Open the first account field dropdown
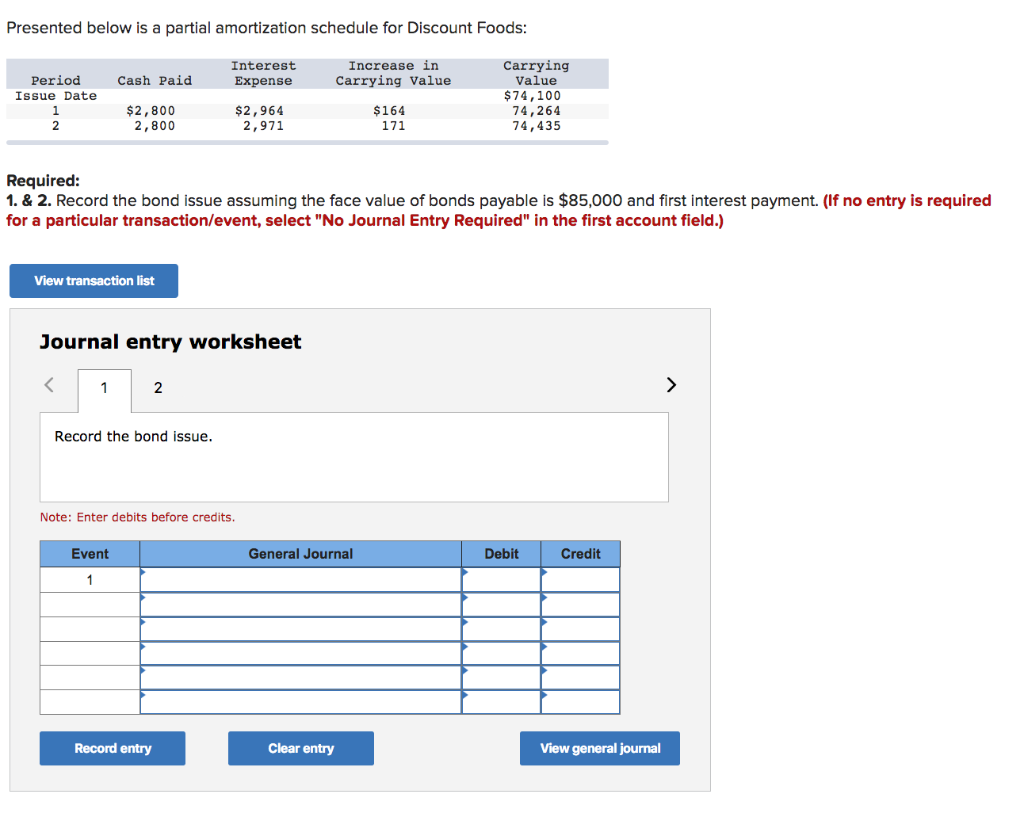This screenshot has width=1024, height=813. [x=300, y=578]
